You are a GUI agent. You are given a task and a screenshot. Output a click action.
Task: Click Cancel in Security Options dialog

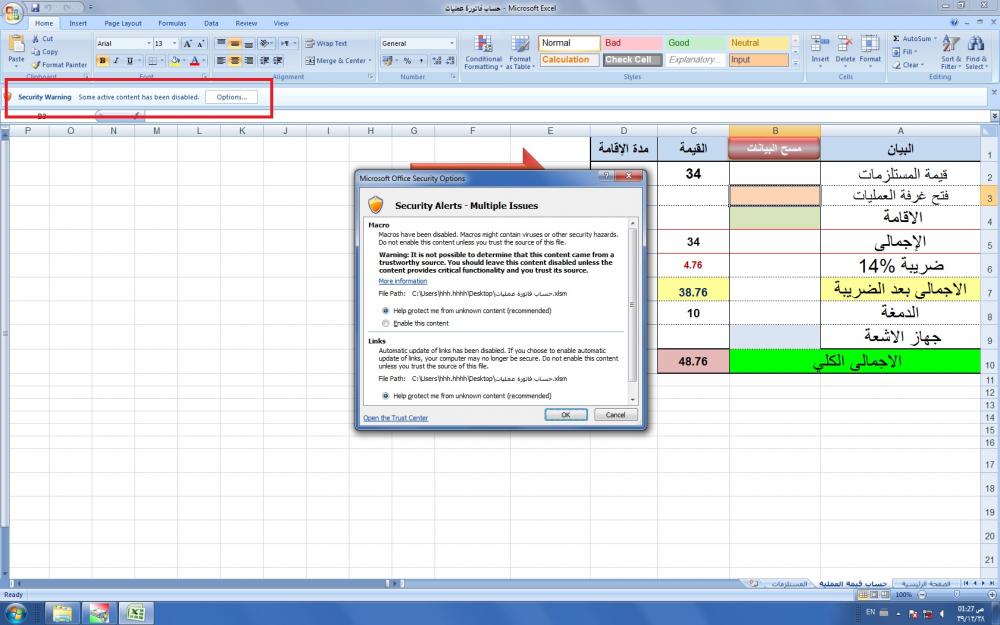click(x=615, y=415)
